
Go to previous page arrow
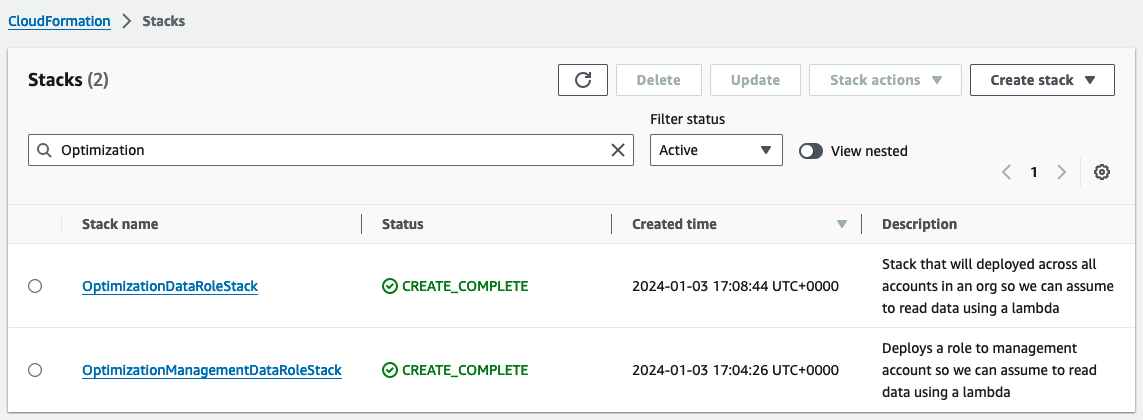[x=1007, y=172]
